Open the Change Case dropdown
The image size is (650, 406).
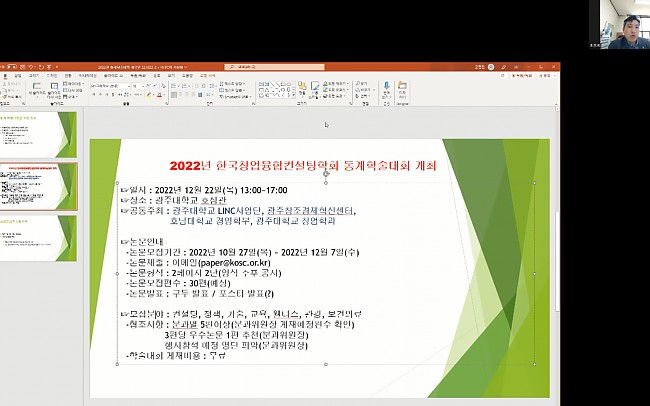(138, 95)
